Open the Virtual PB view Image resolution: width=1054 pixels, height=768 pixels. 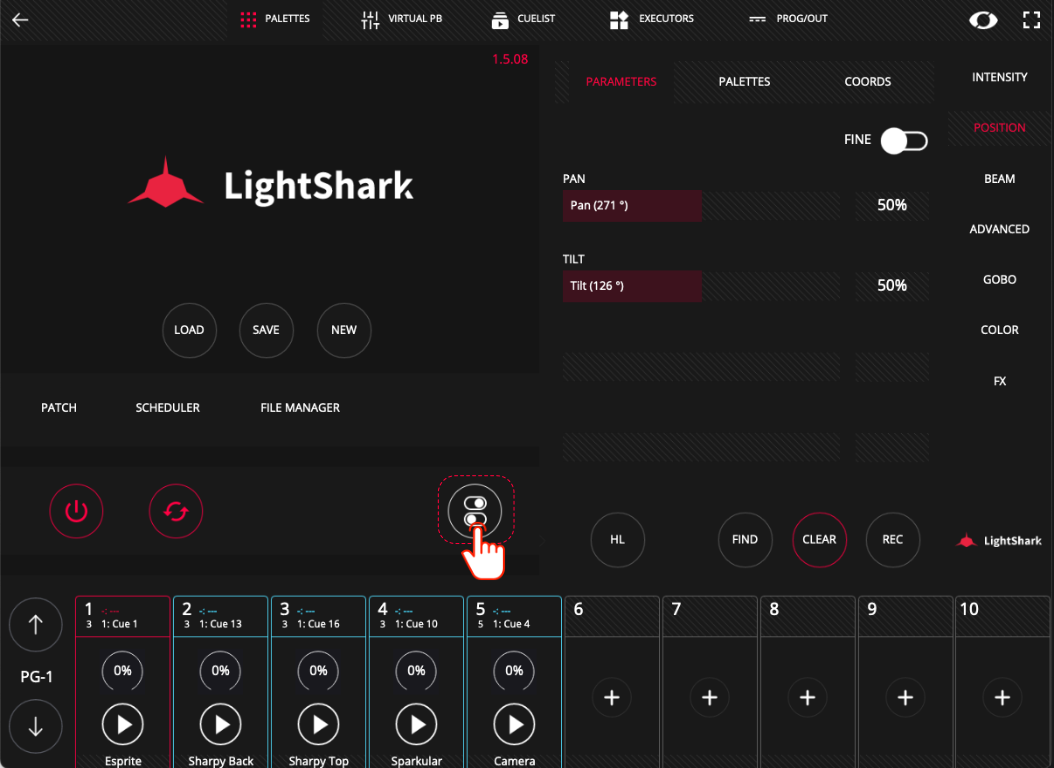coord(401,19)
